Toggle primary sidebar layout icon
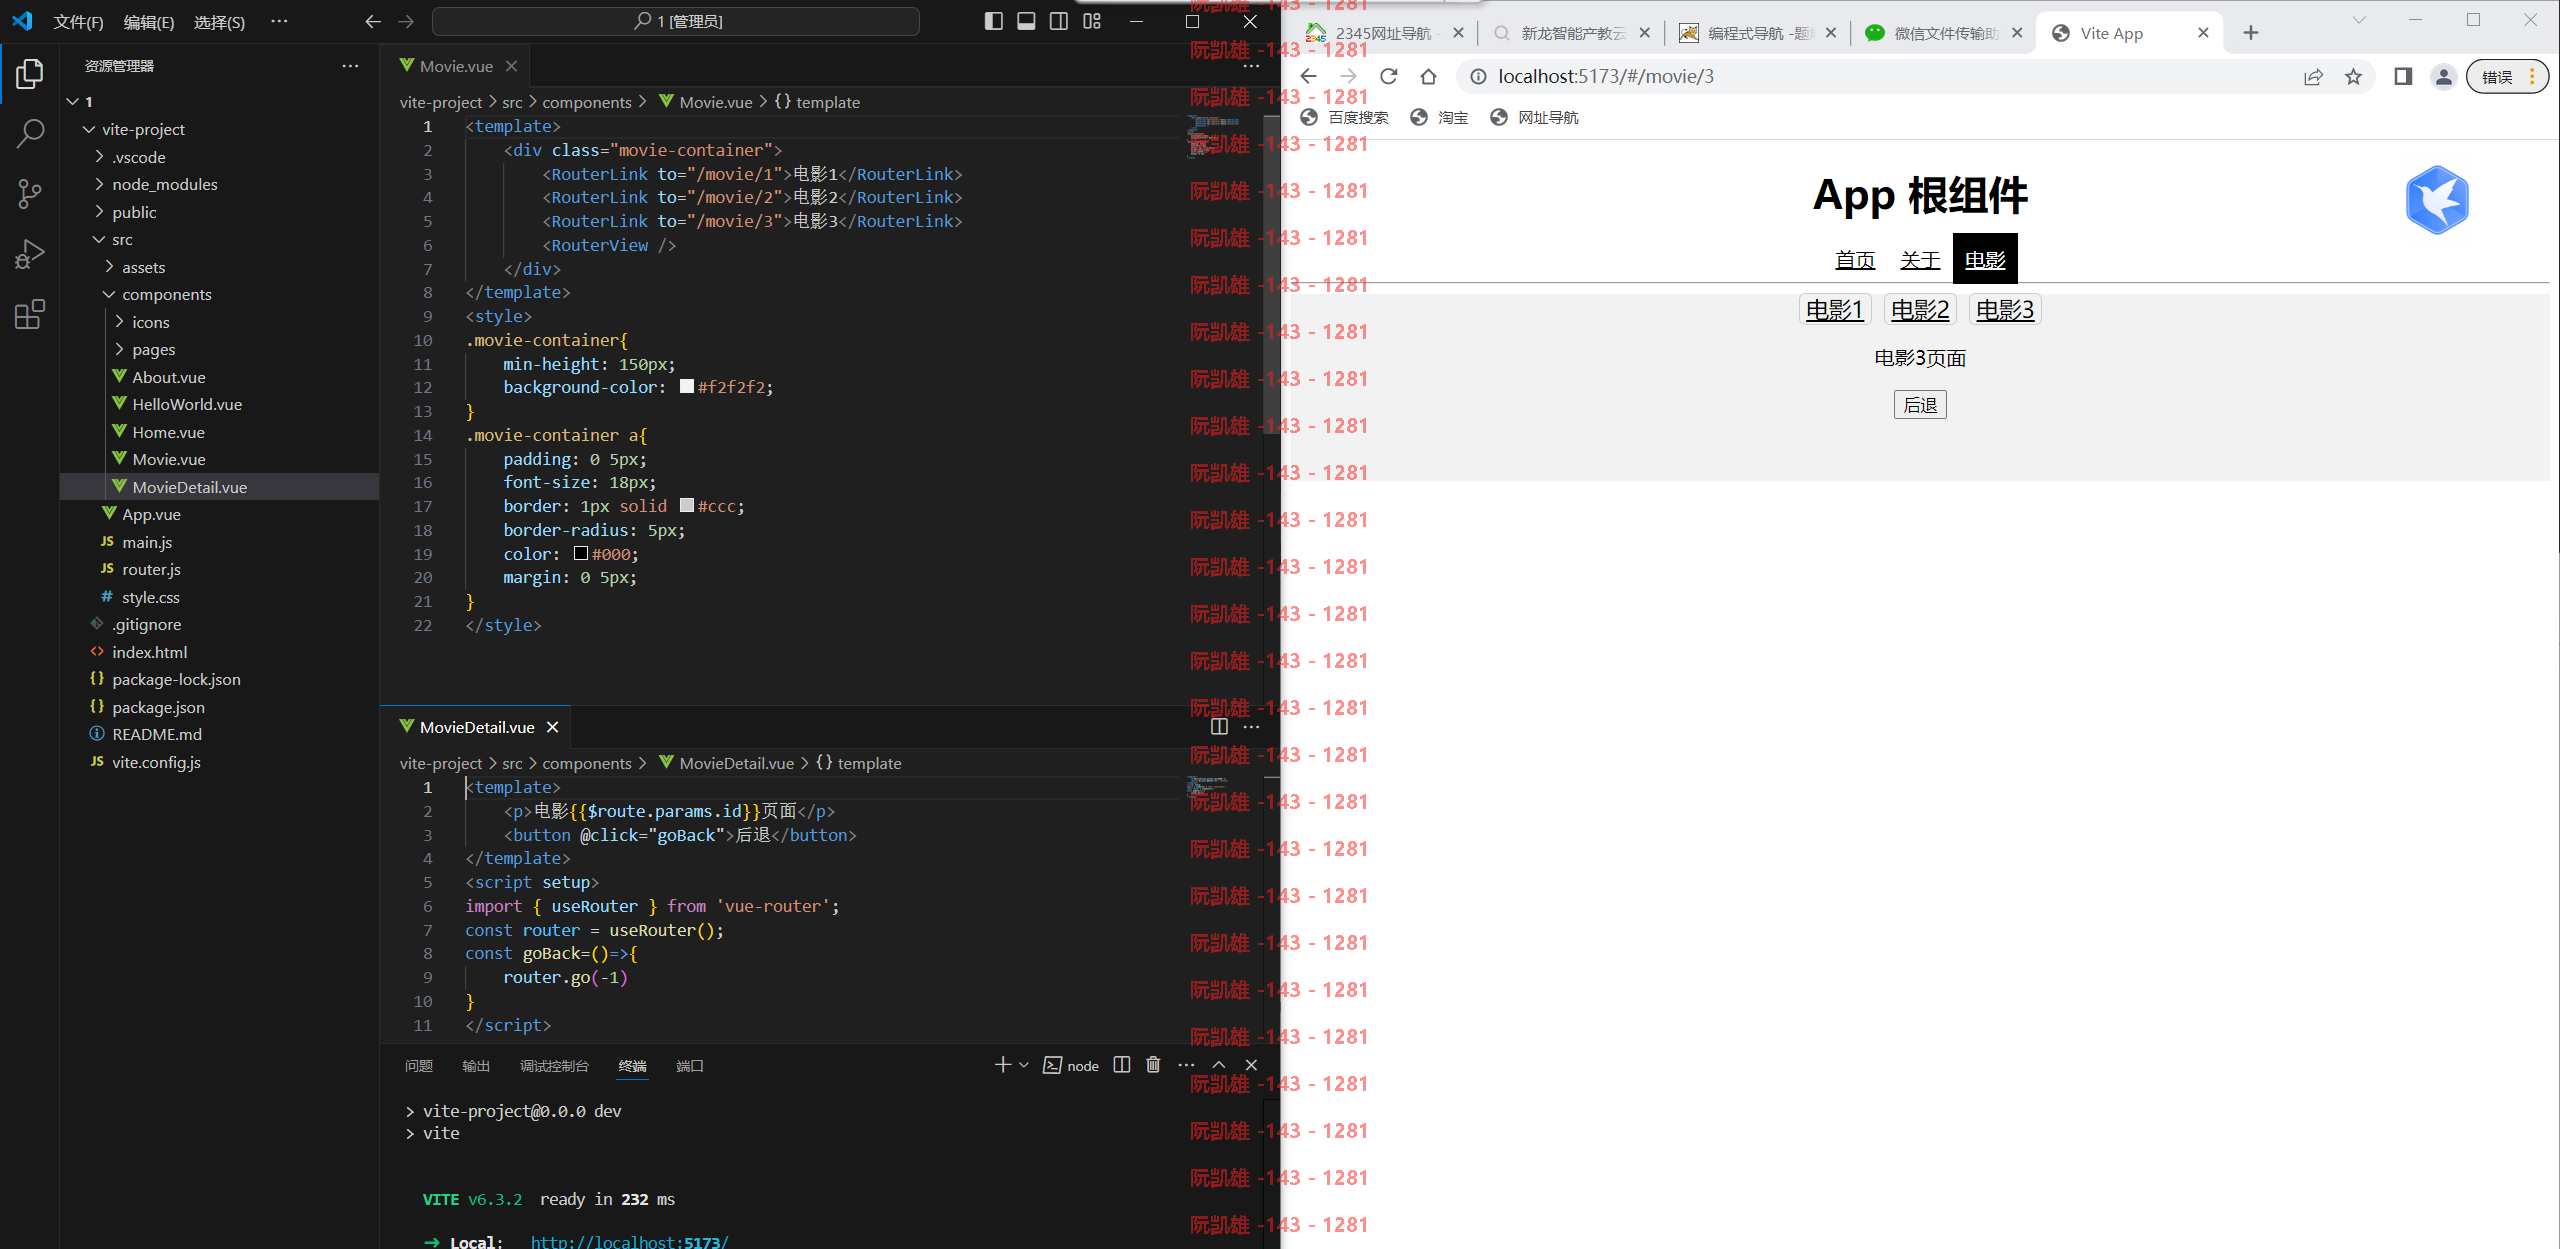The image size is (2560, 1249). [993, 21]
